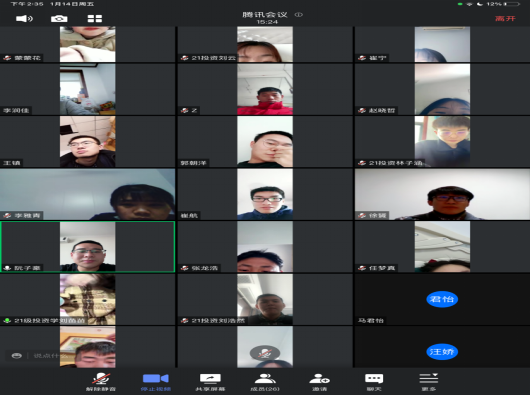Leave the meeting with red 离开 button
Image resolution: width=531 pixels, height=396 pixels.
505,18
